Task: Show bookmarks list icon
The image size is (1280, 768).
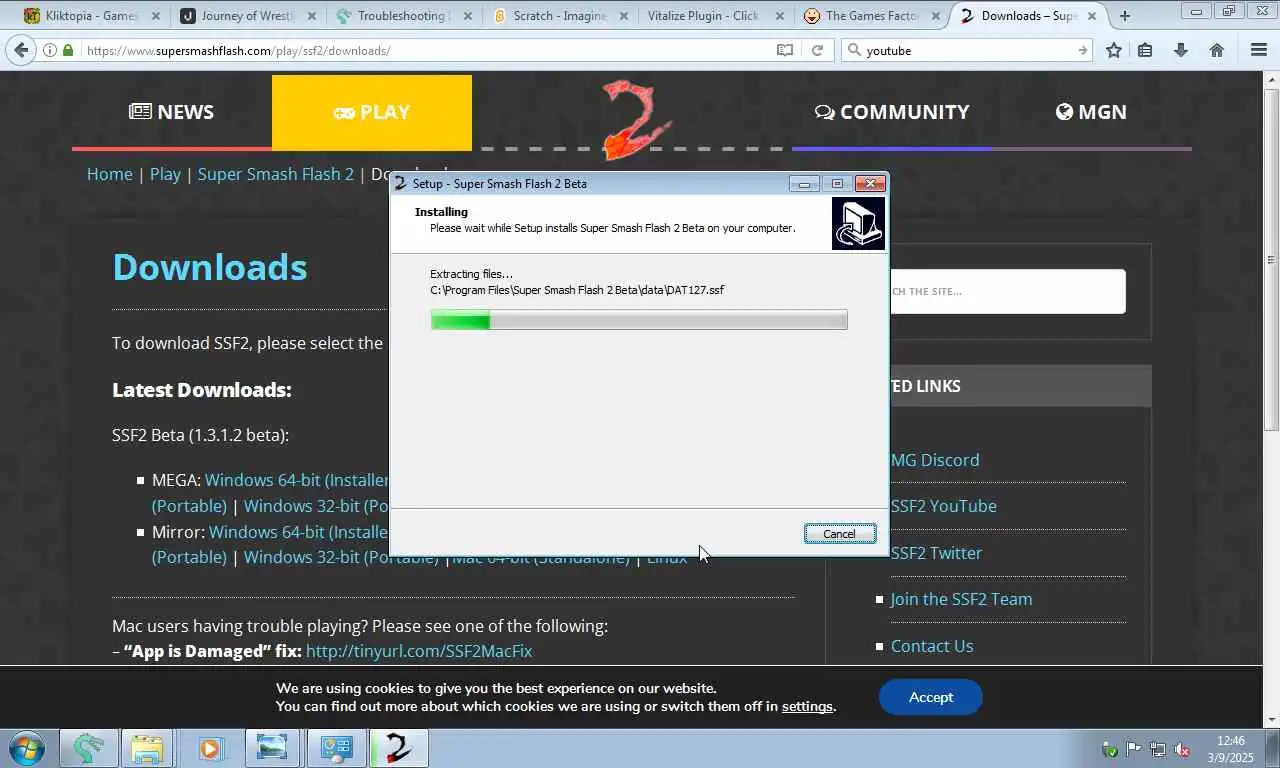Action: [1145, 50]
